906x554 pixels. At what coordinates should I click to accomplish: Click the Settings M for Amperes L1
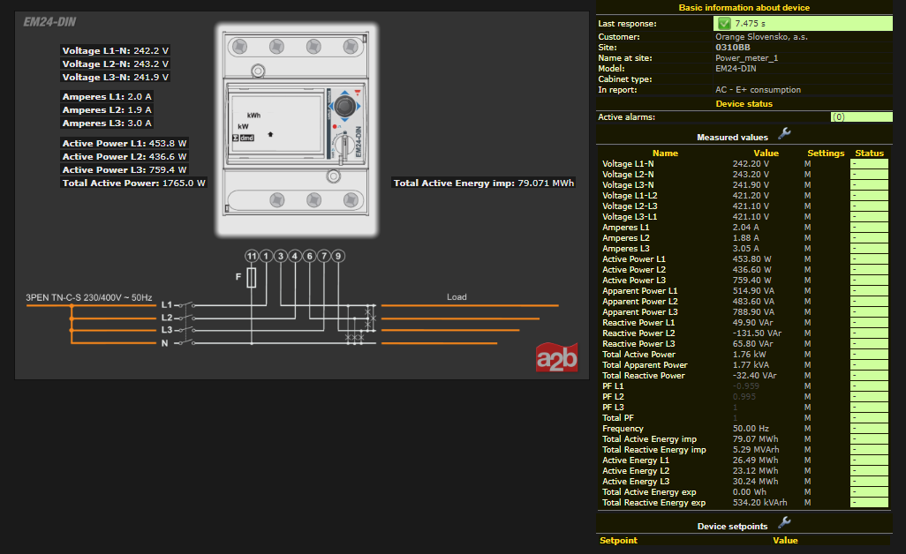click(808, 228)
